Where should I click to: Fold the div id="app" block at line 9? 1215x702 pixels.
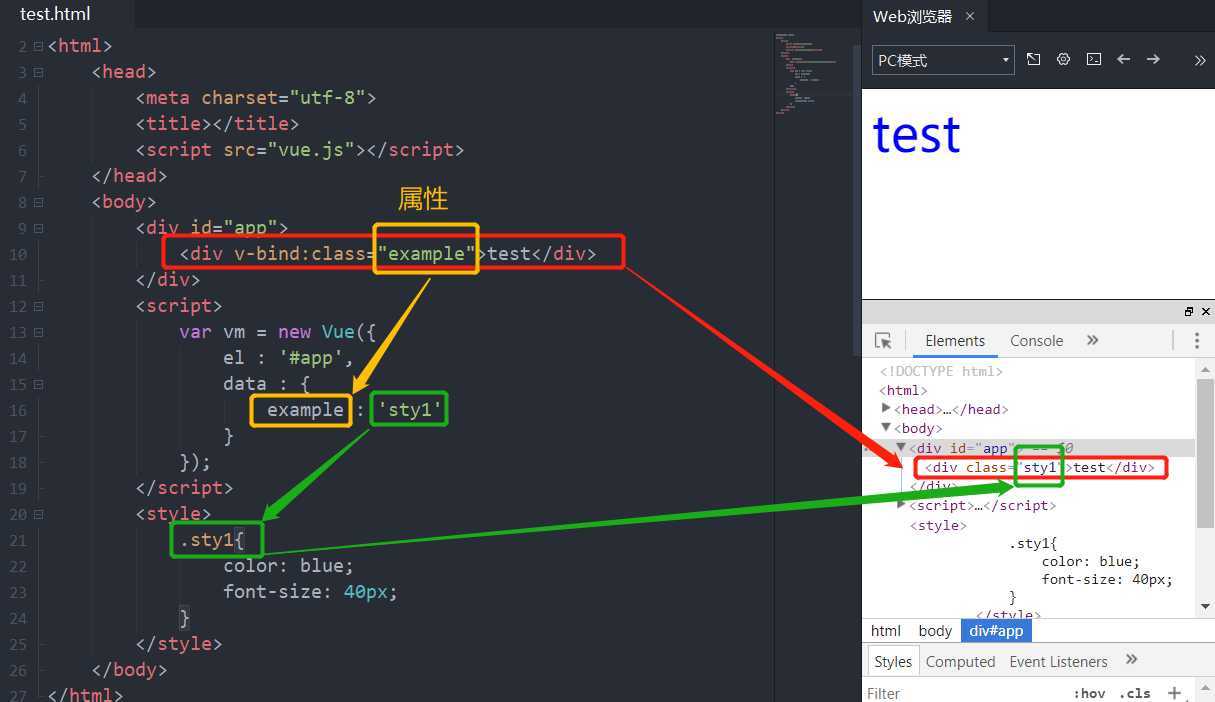[38, 228]
